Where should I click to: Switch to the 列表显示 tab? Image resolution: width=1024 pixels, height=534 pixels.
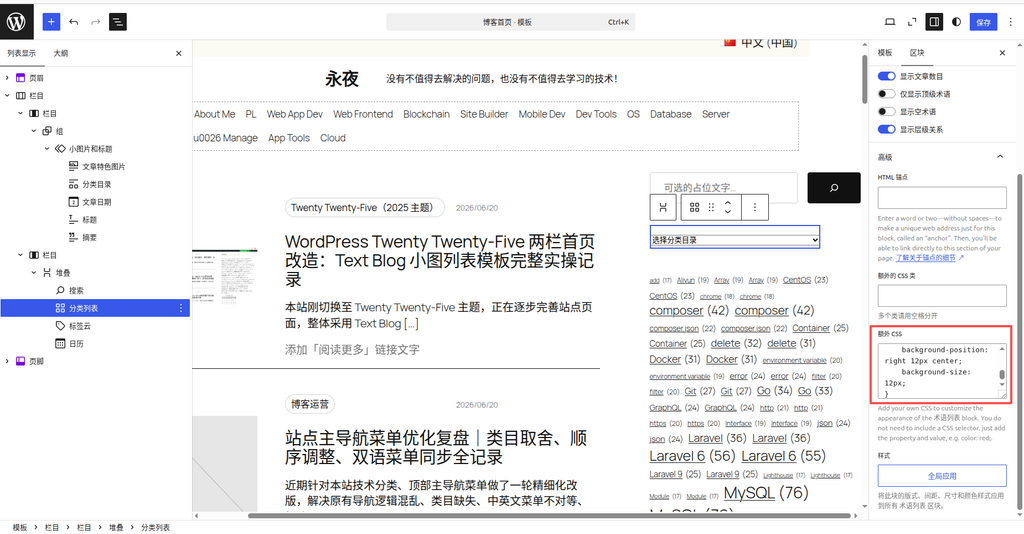pos(22,54)
